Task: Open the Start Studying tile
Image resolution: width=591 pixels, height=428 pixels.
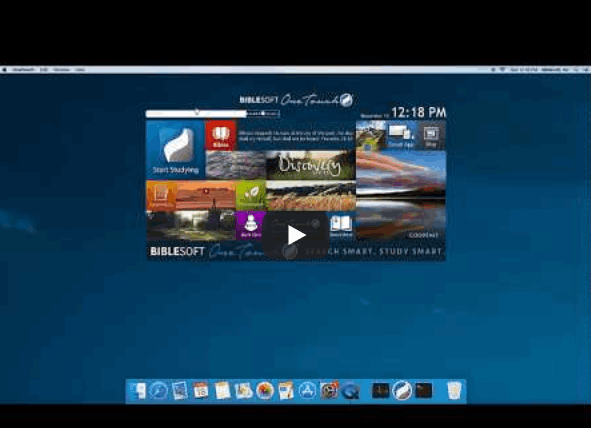Action: pyautogui.click(x=176, y=150)
